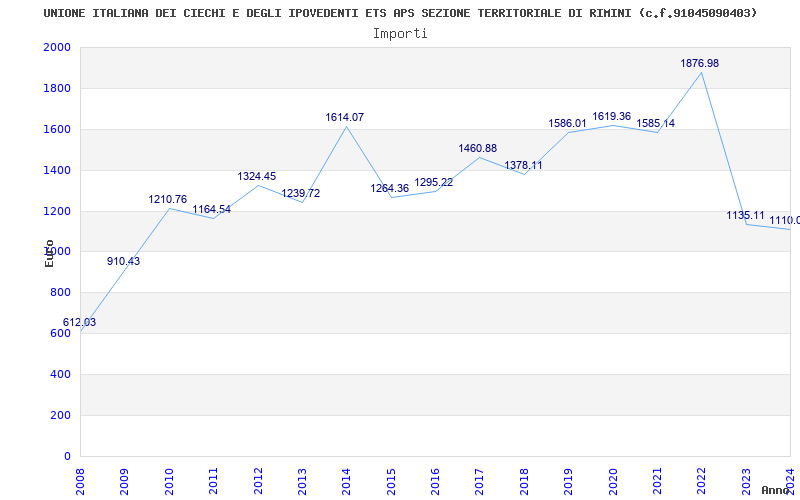Select data label 1135.11
Viewport: 800px width, 500px height.
click(746, 215)
